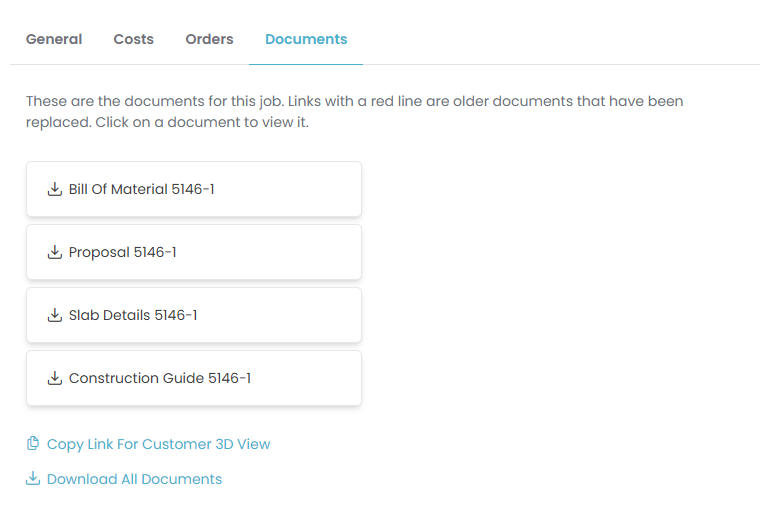Click download icon next to Proposal 5146-1
This screenshot has height=509, width=760.
pyautogui.click(x=54, y=252)
